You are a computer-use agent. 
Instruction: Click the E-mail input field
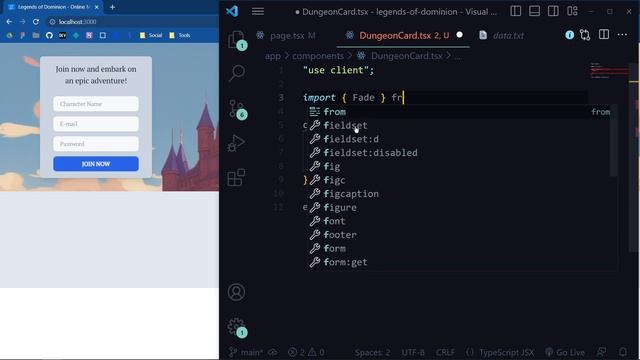(96, 124)
